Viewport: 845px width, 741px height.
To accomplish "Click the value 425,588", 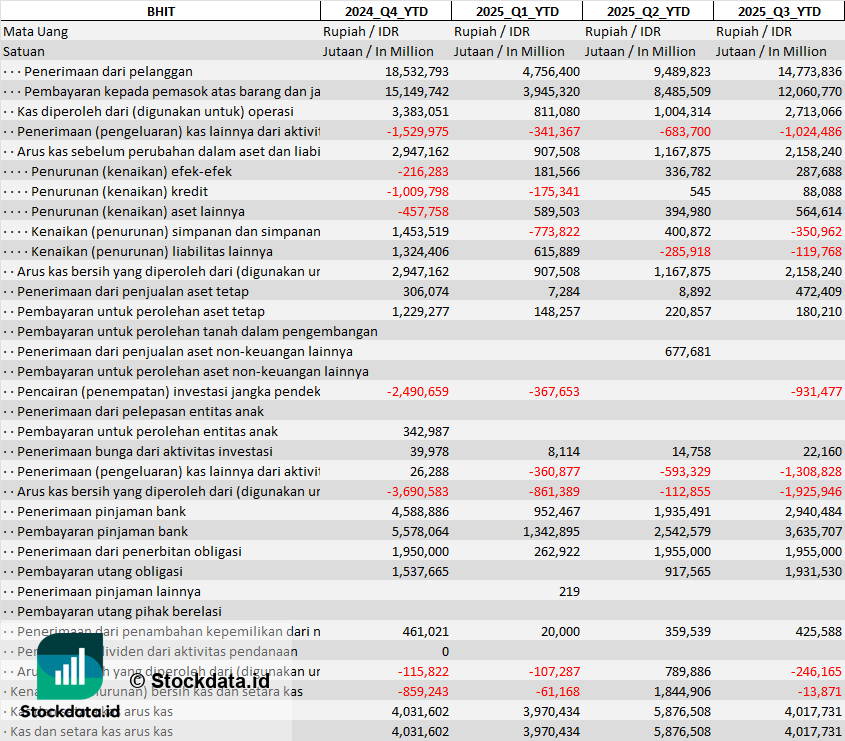I will pos(819,631).
